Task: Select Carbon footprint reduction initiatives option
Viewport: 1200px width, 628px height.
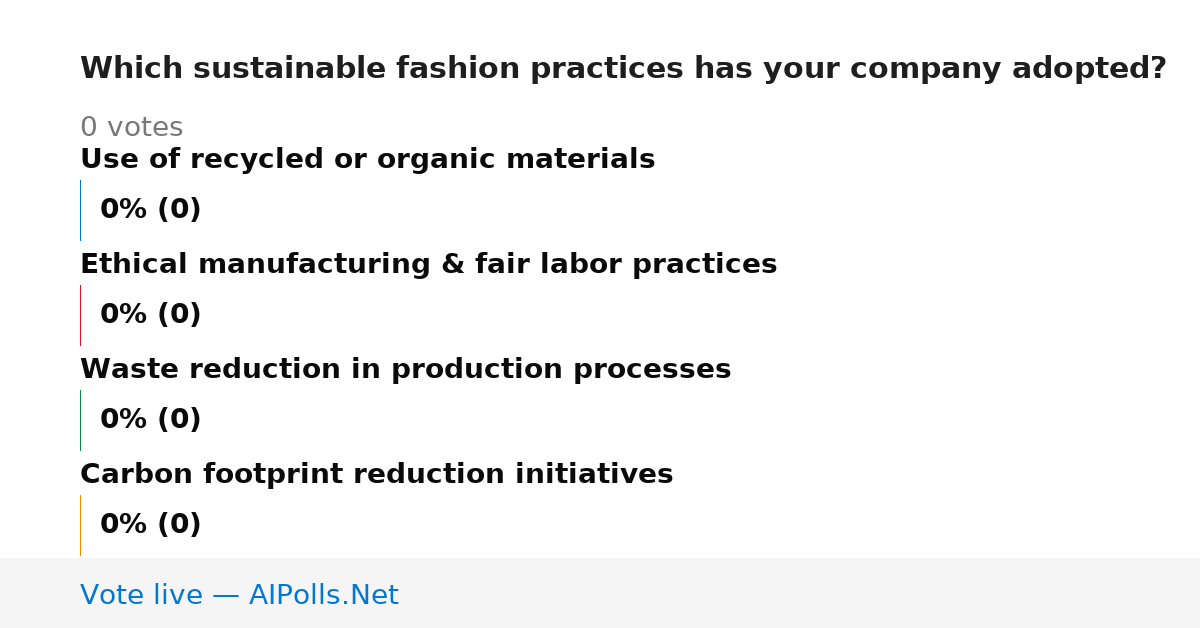Action: coord(376,475)
